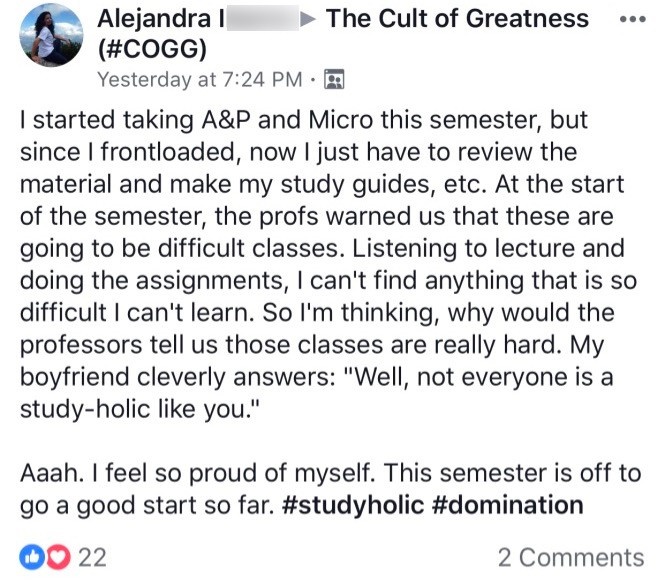Viewport: 665px width, 586px height.
Task: Open the 2 Comments link
Action: (571, 557)
